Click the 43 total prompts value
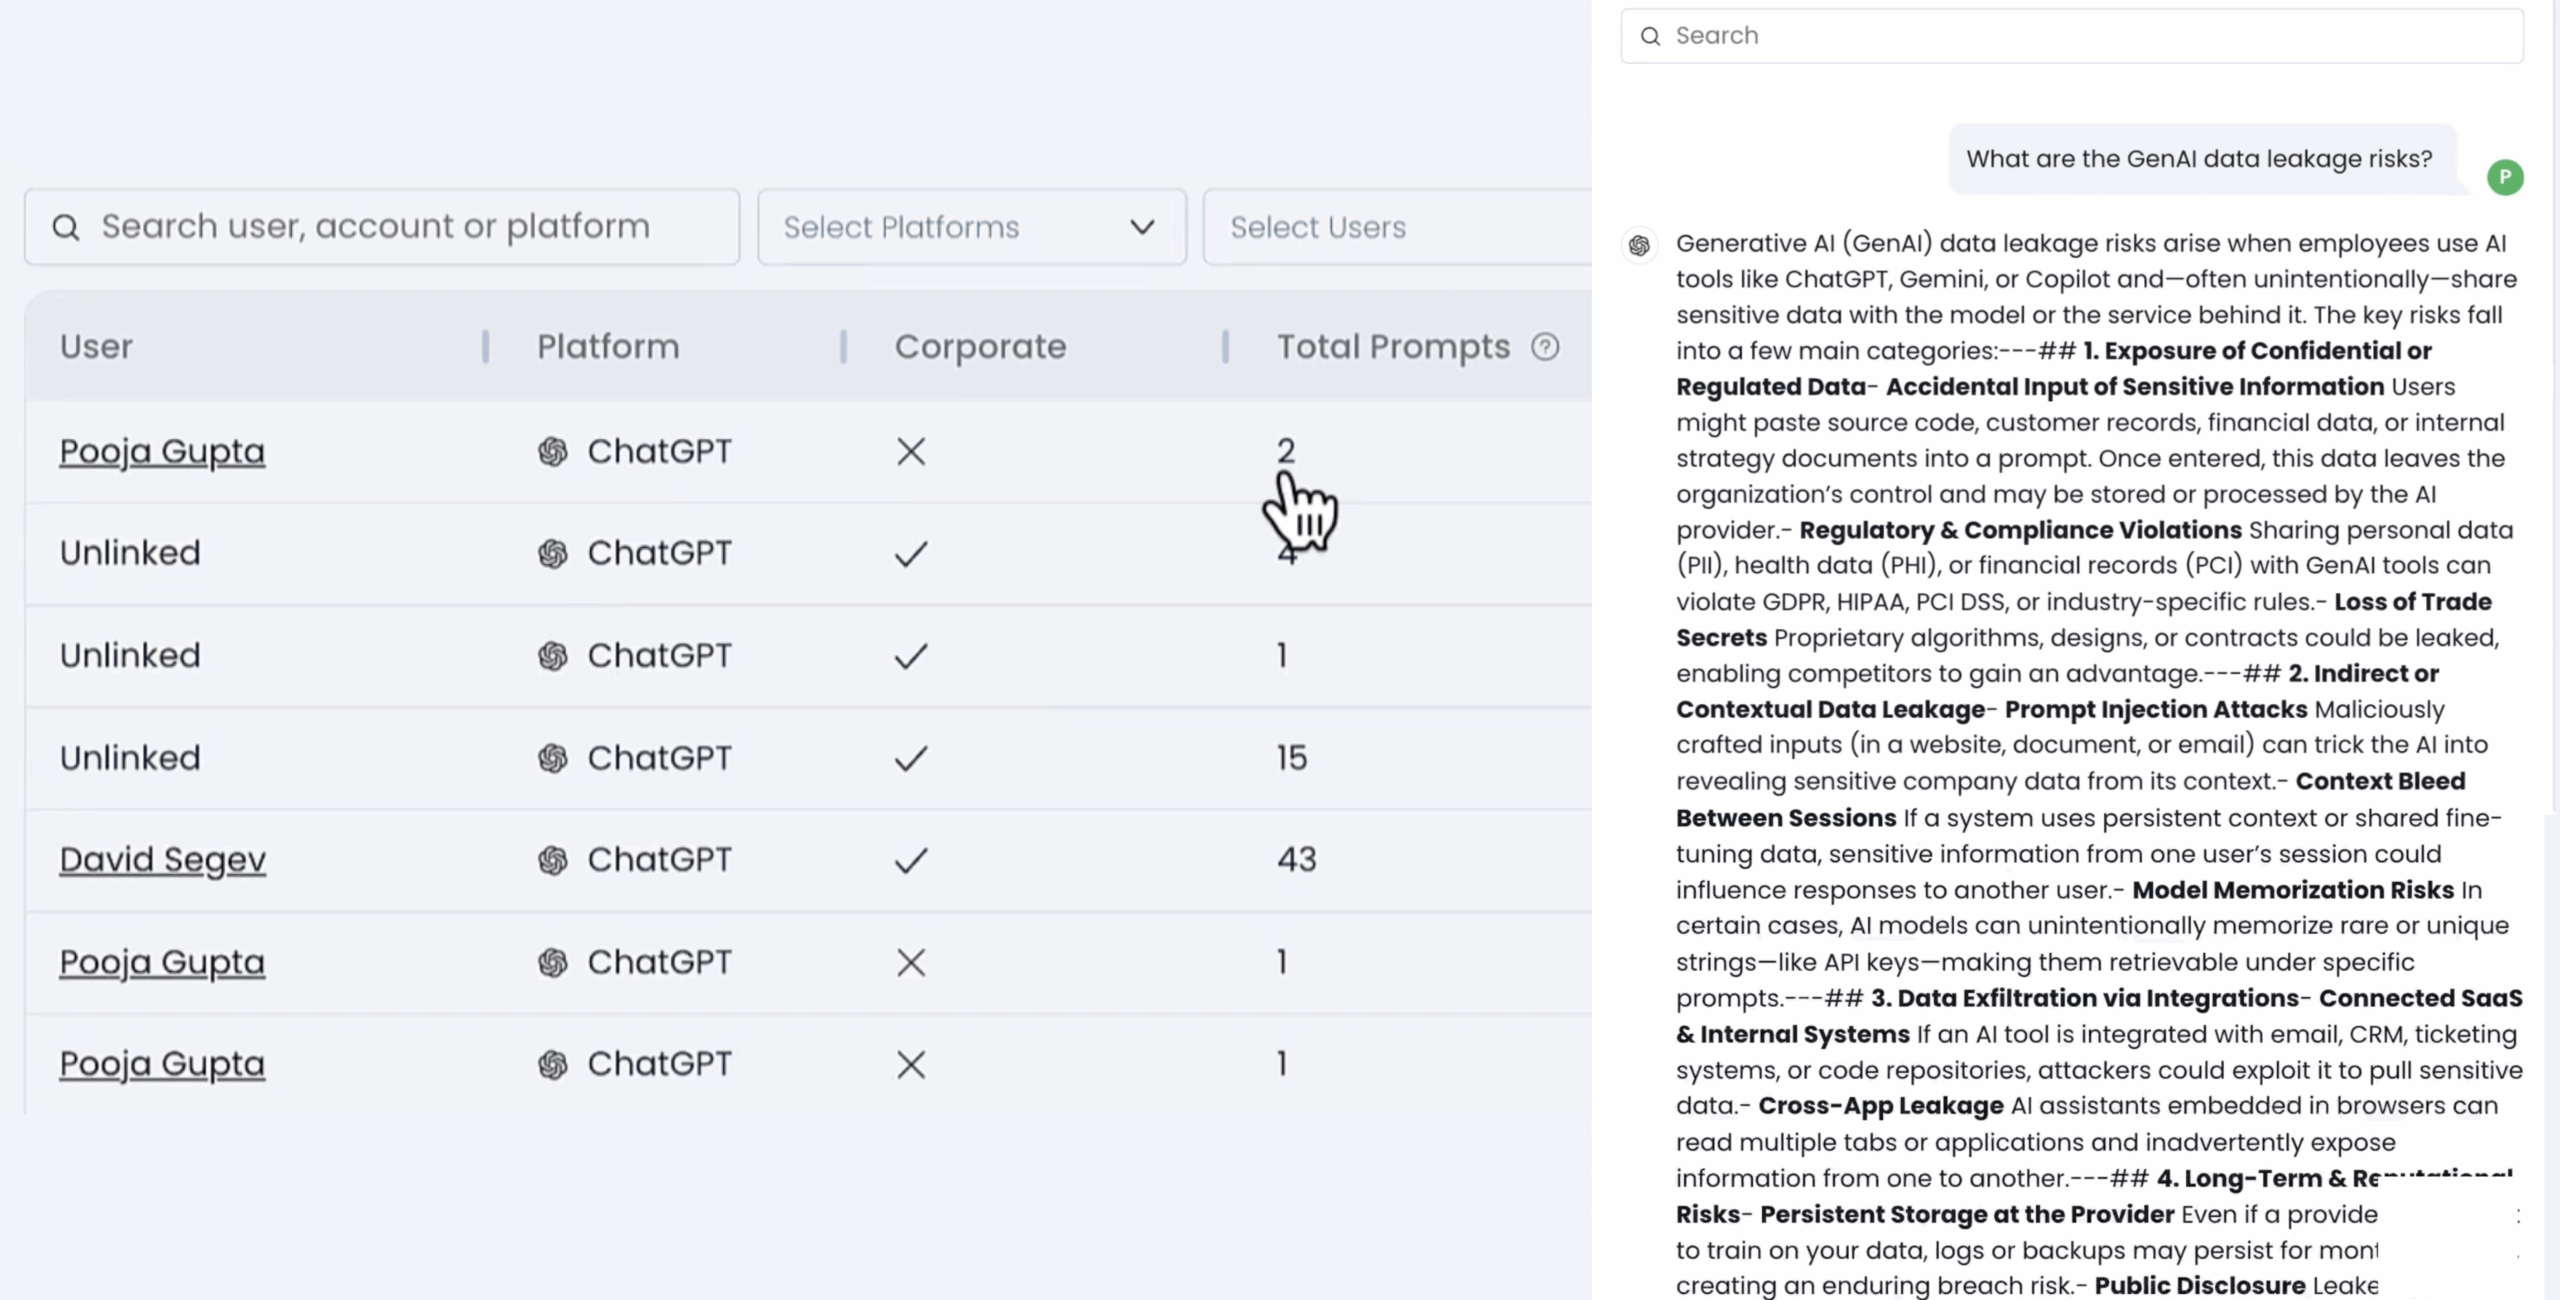The width and height of the screenshot is (2560, 1300). pos(1297,860)
